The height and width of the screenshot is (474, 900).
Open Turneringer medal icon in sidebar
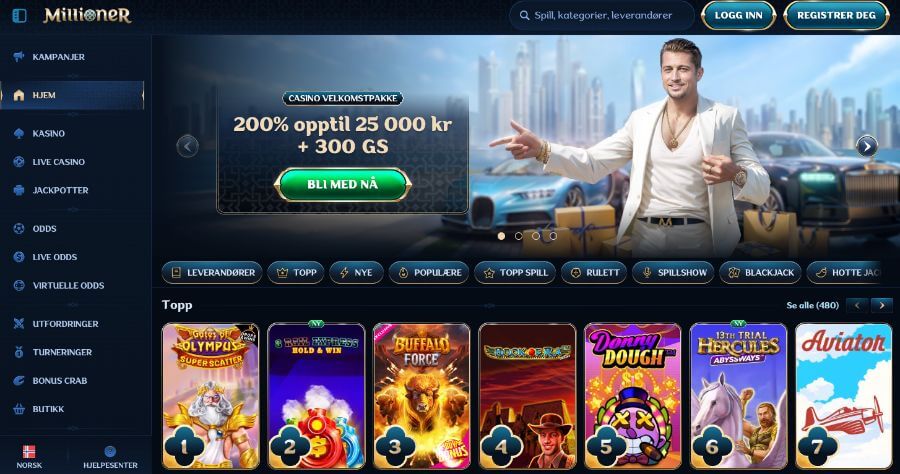(x=19, y=352)
